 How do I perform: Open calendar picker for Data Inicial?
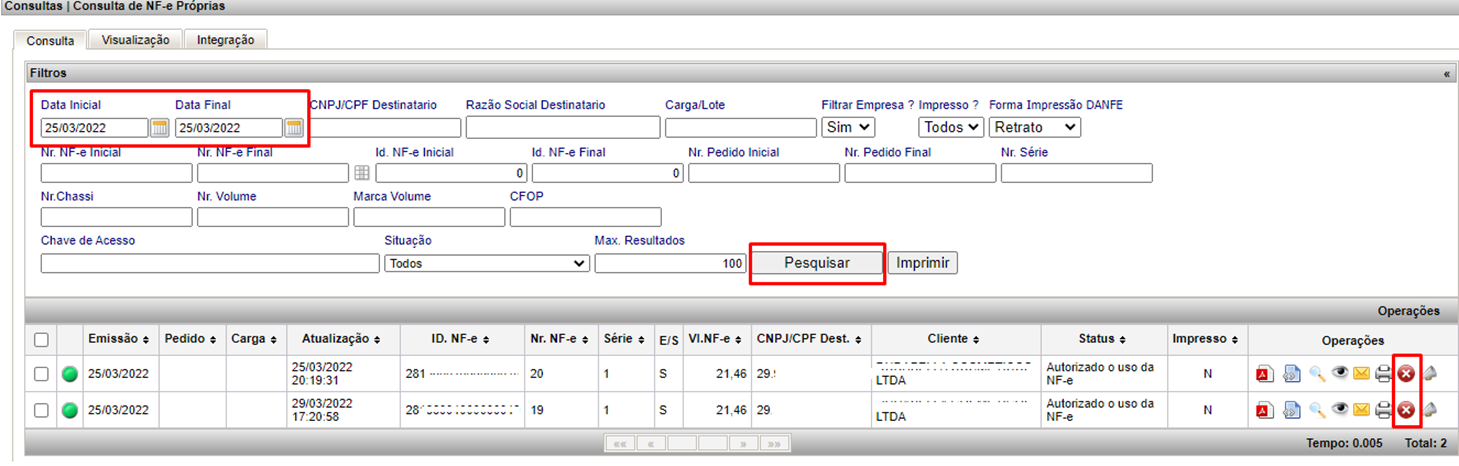pos(160,128)
